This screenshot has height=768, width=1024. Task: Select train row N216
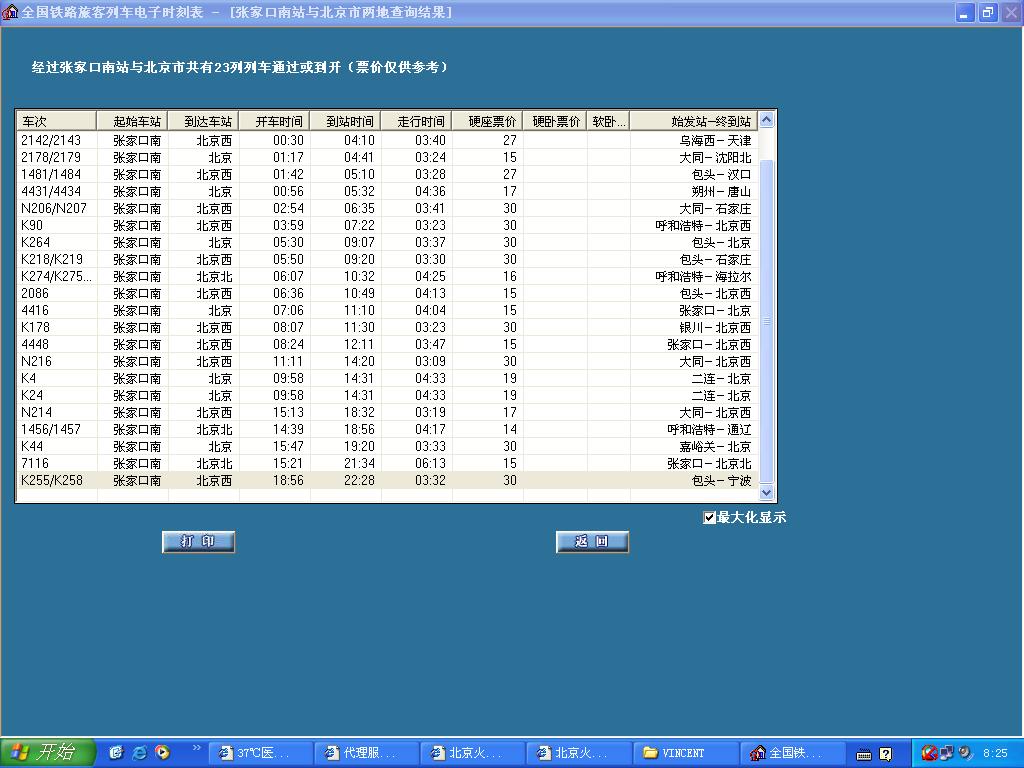coord(387,361)
